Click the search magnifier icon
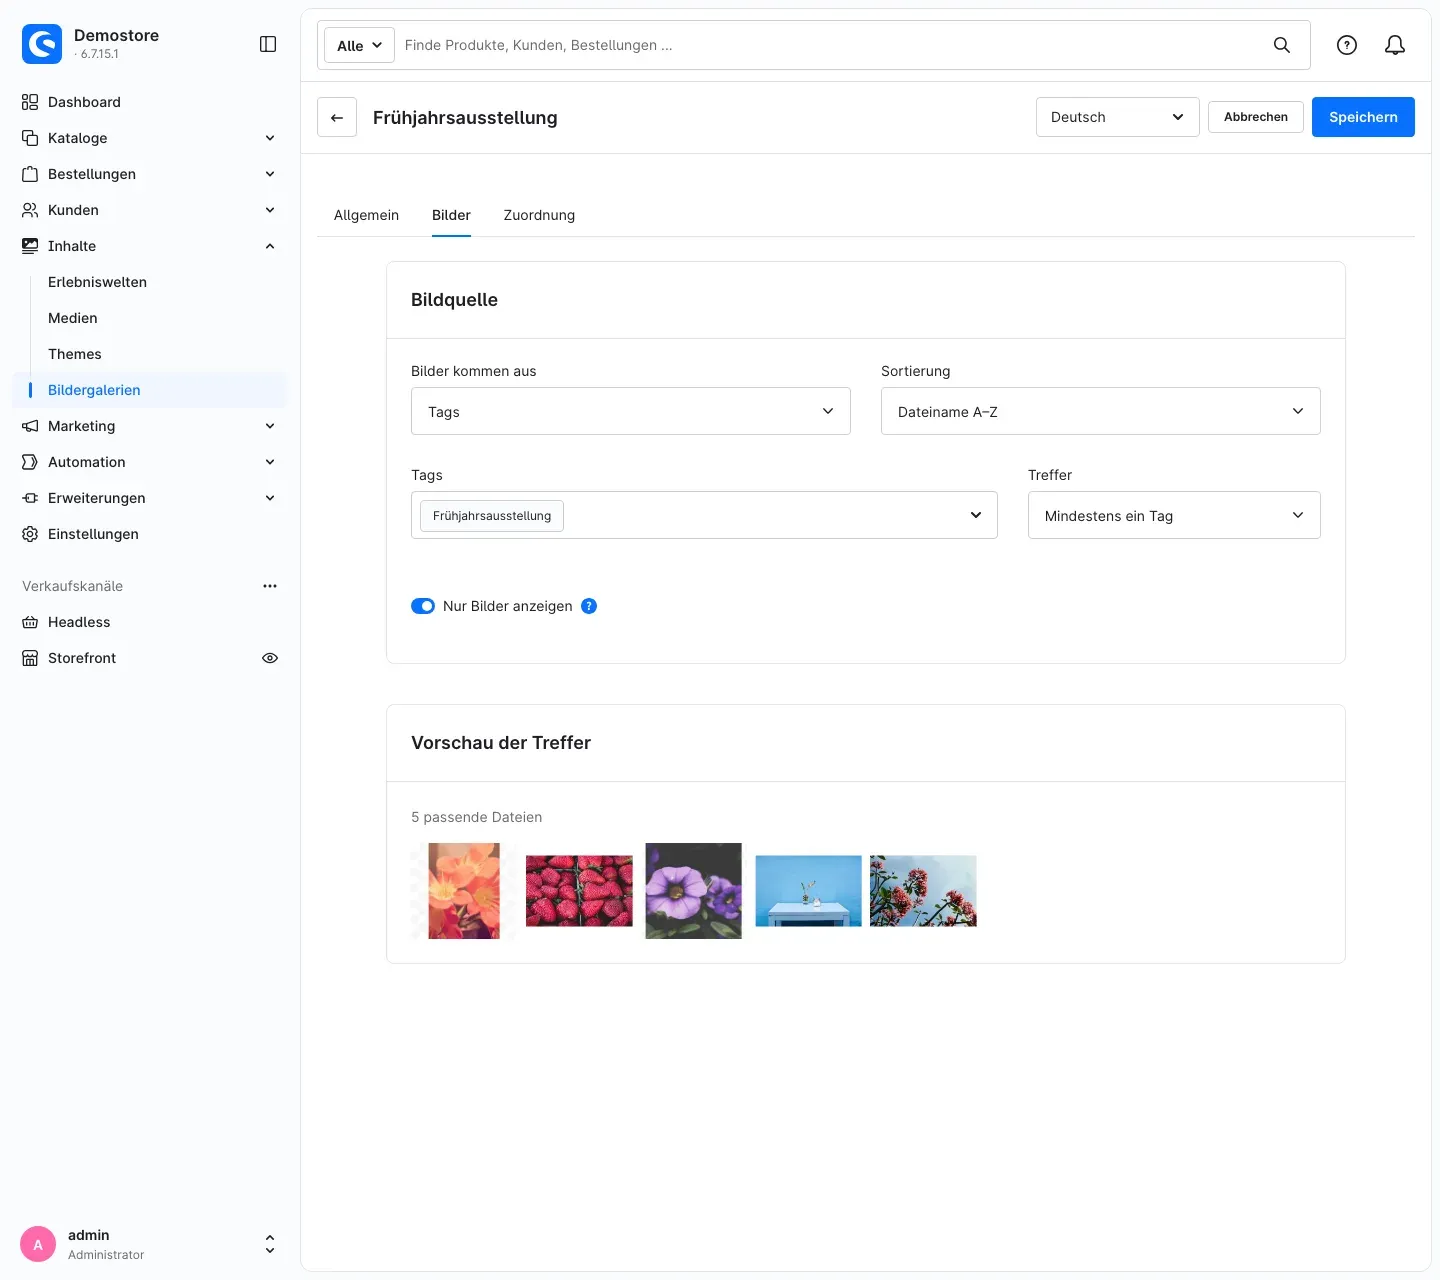Viewport: 1440px width, 1280px height. 1282,45
